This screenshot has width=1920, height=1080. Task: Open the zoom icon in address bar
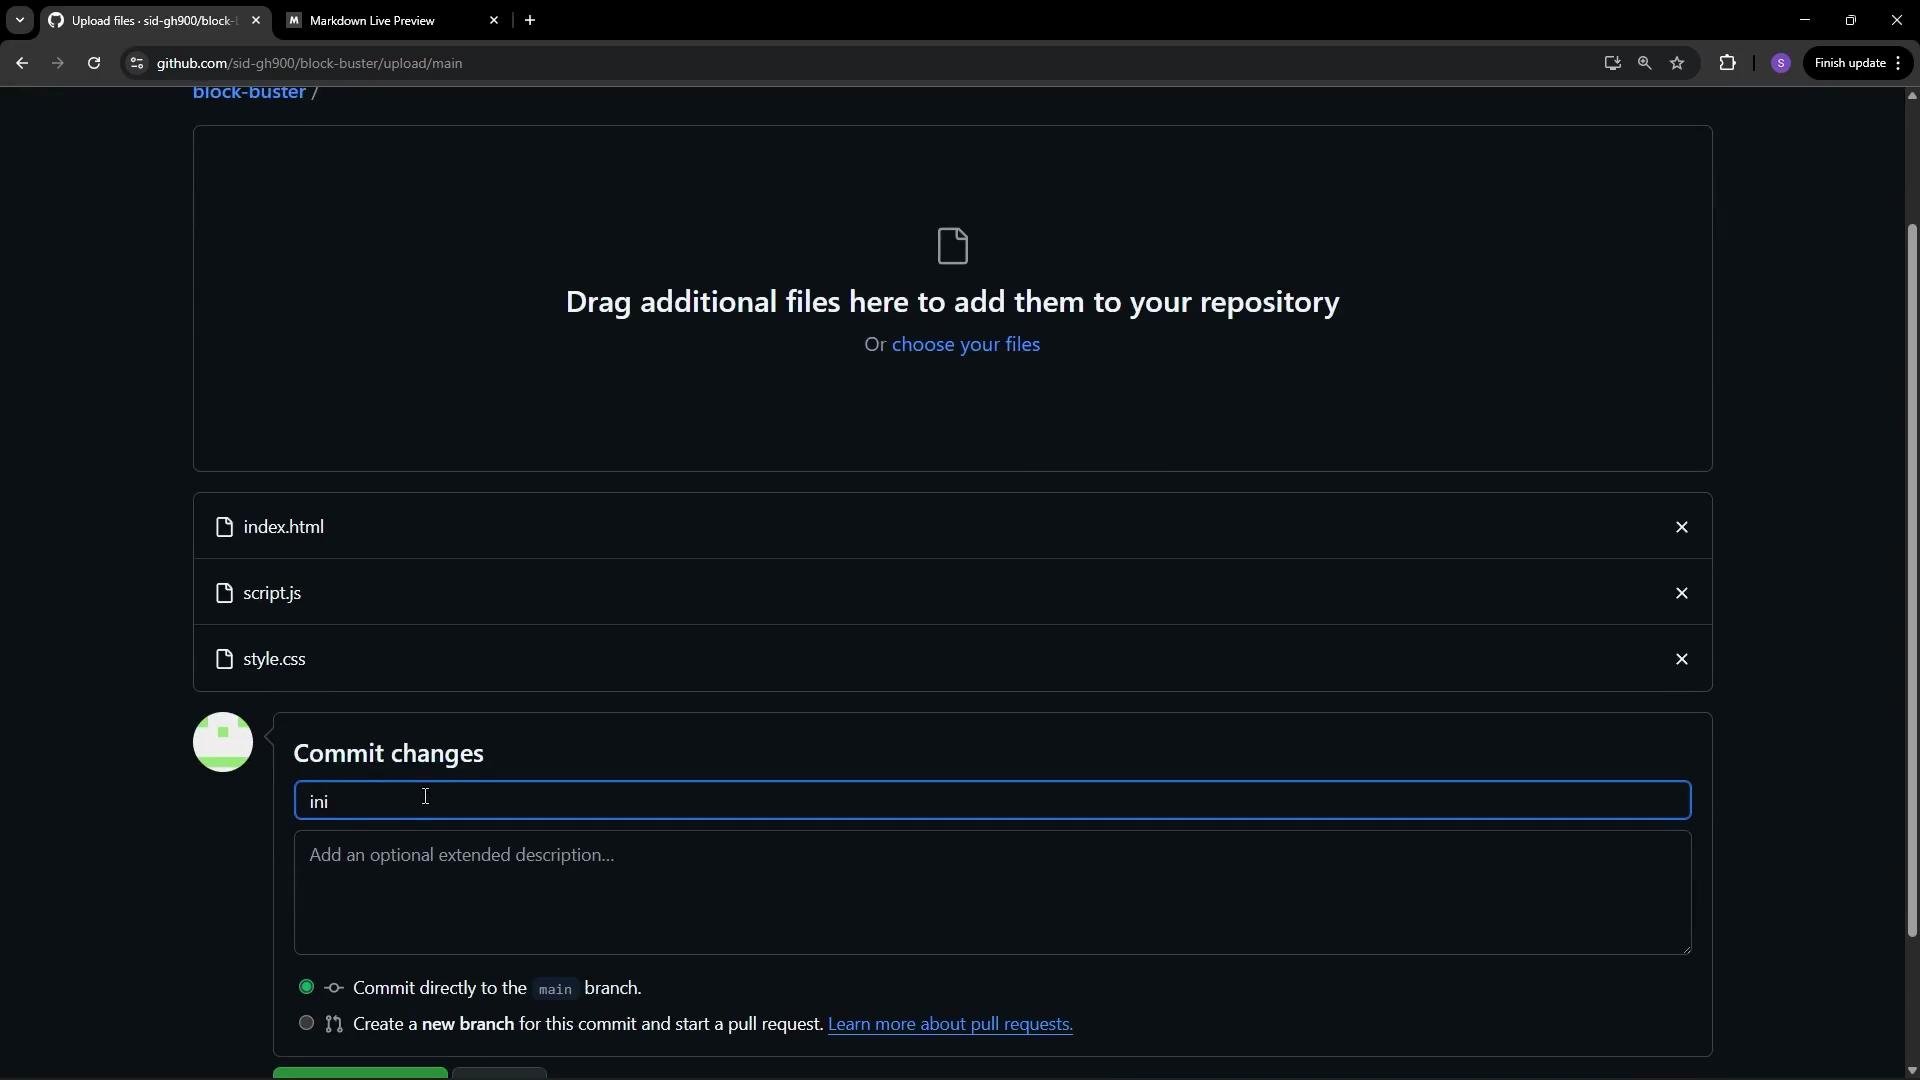click(x=1644, y=63)
